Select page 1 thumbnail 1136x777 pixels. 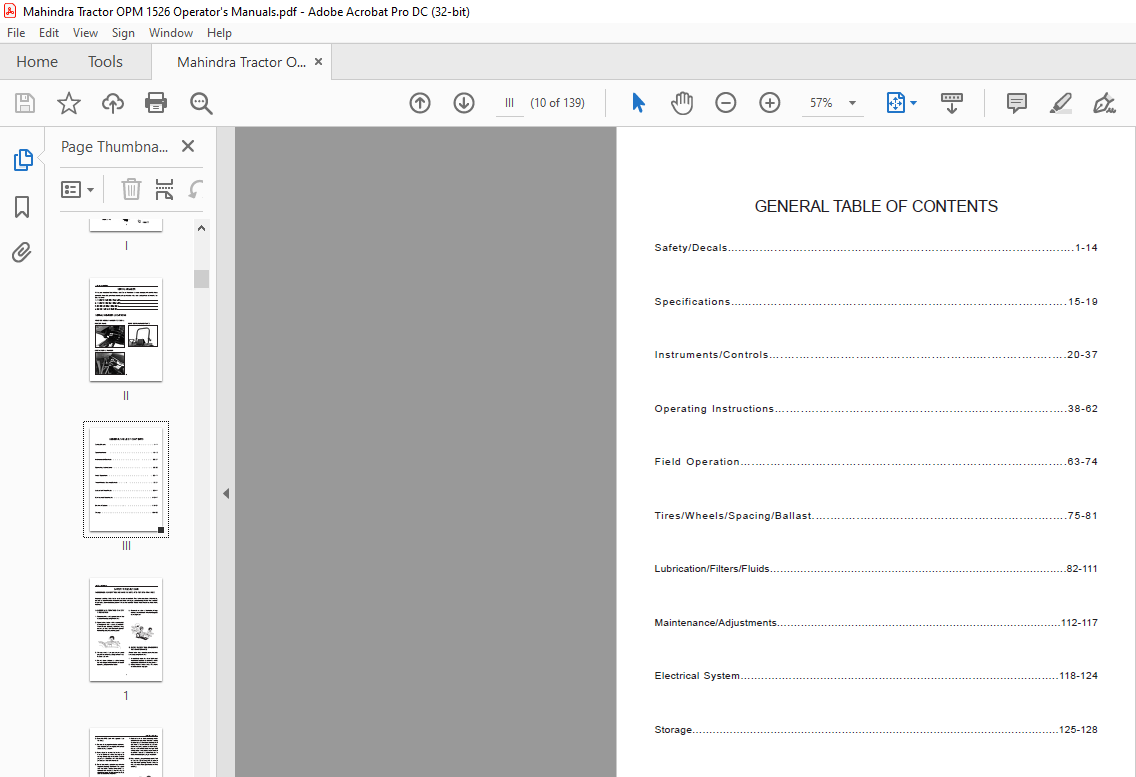point(126,630)
